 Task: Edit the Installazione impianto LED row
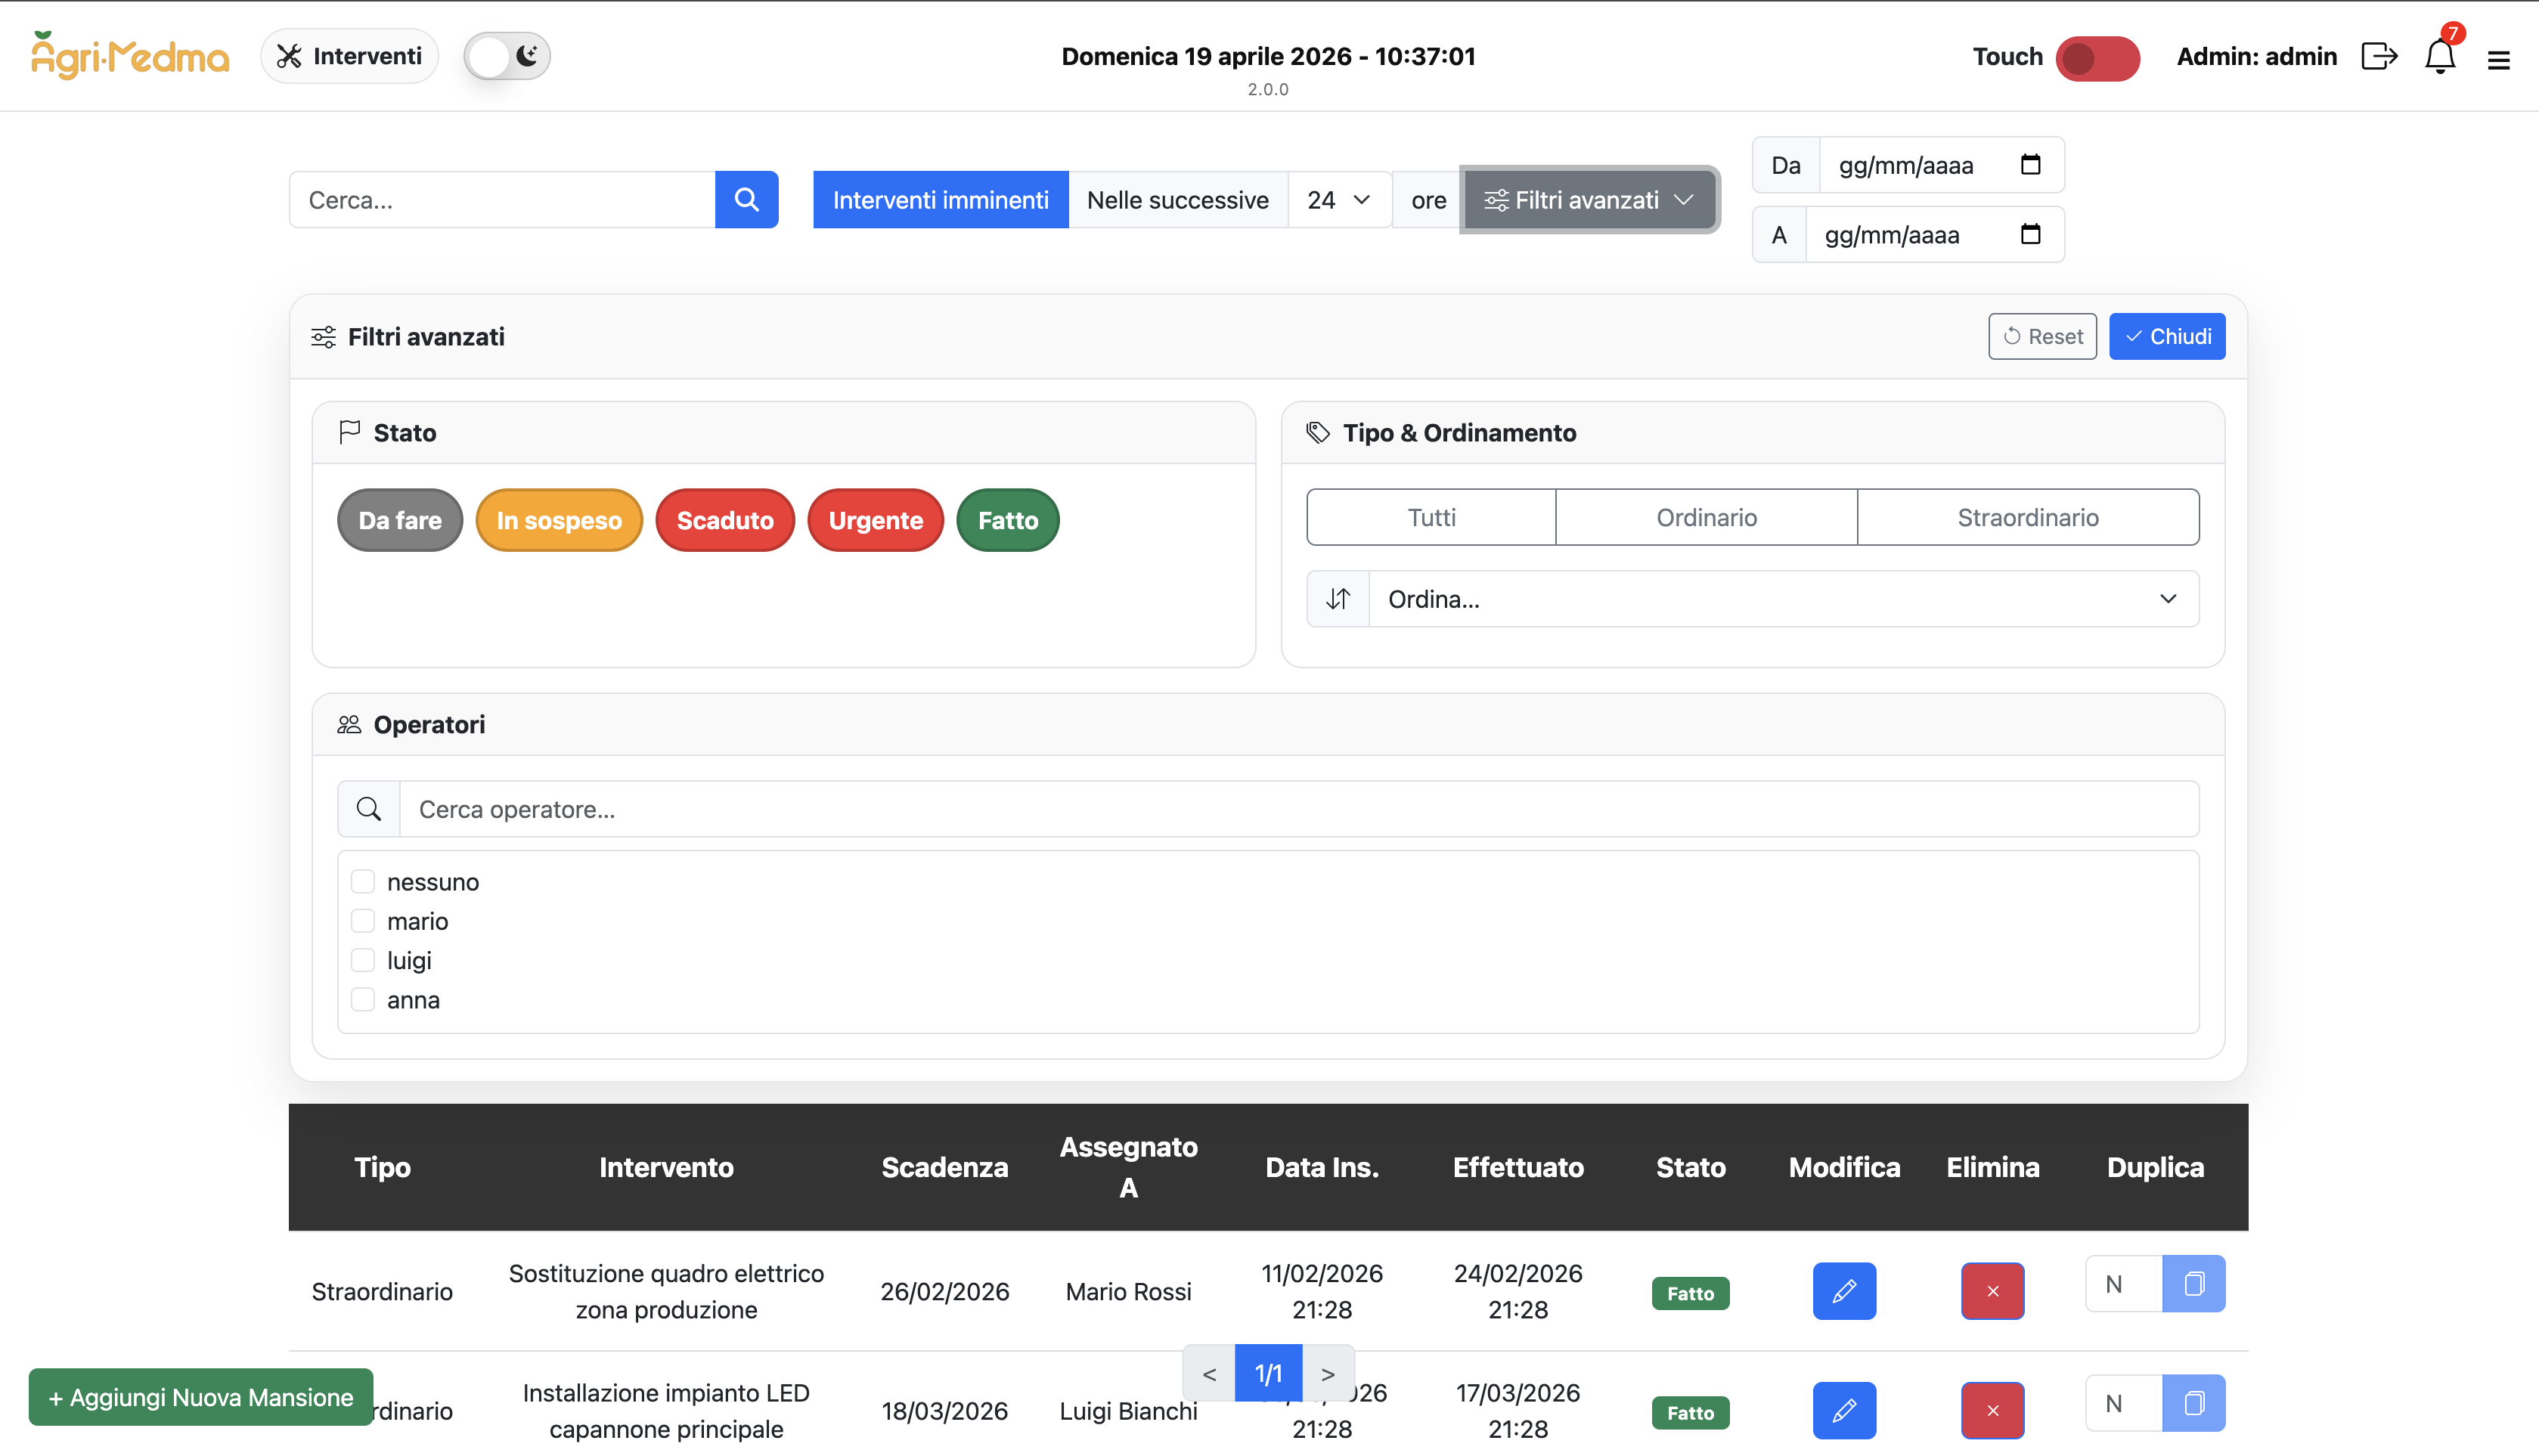pyautogui.click(x=1844, y=1410)
